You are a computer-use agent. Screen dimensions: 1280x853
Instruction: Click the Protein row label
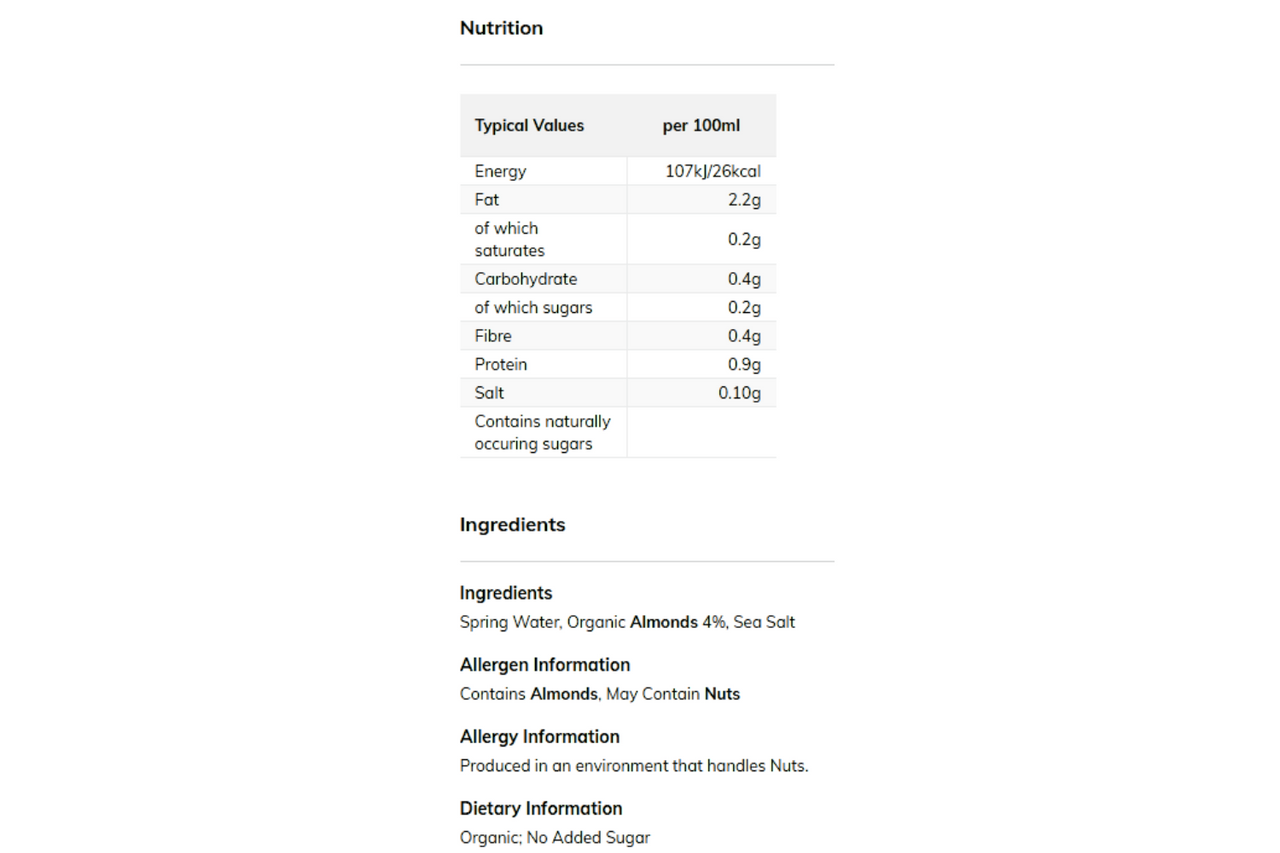[x=501, y=364]
